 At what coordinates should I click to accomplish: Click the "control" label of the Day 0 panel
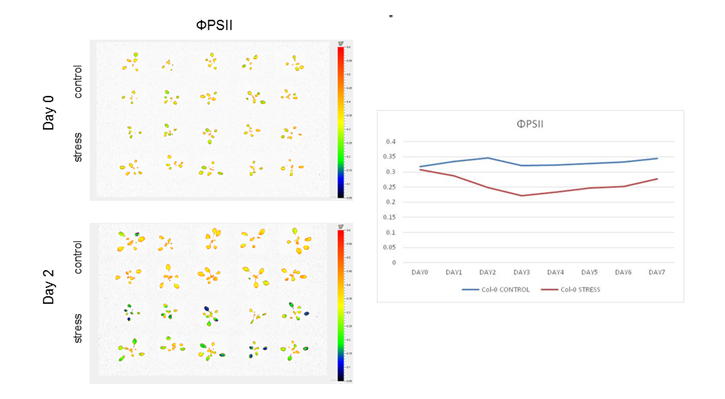click(x=78, y=81)
